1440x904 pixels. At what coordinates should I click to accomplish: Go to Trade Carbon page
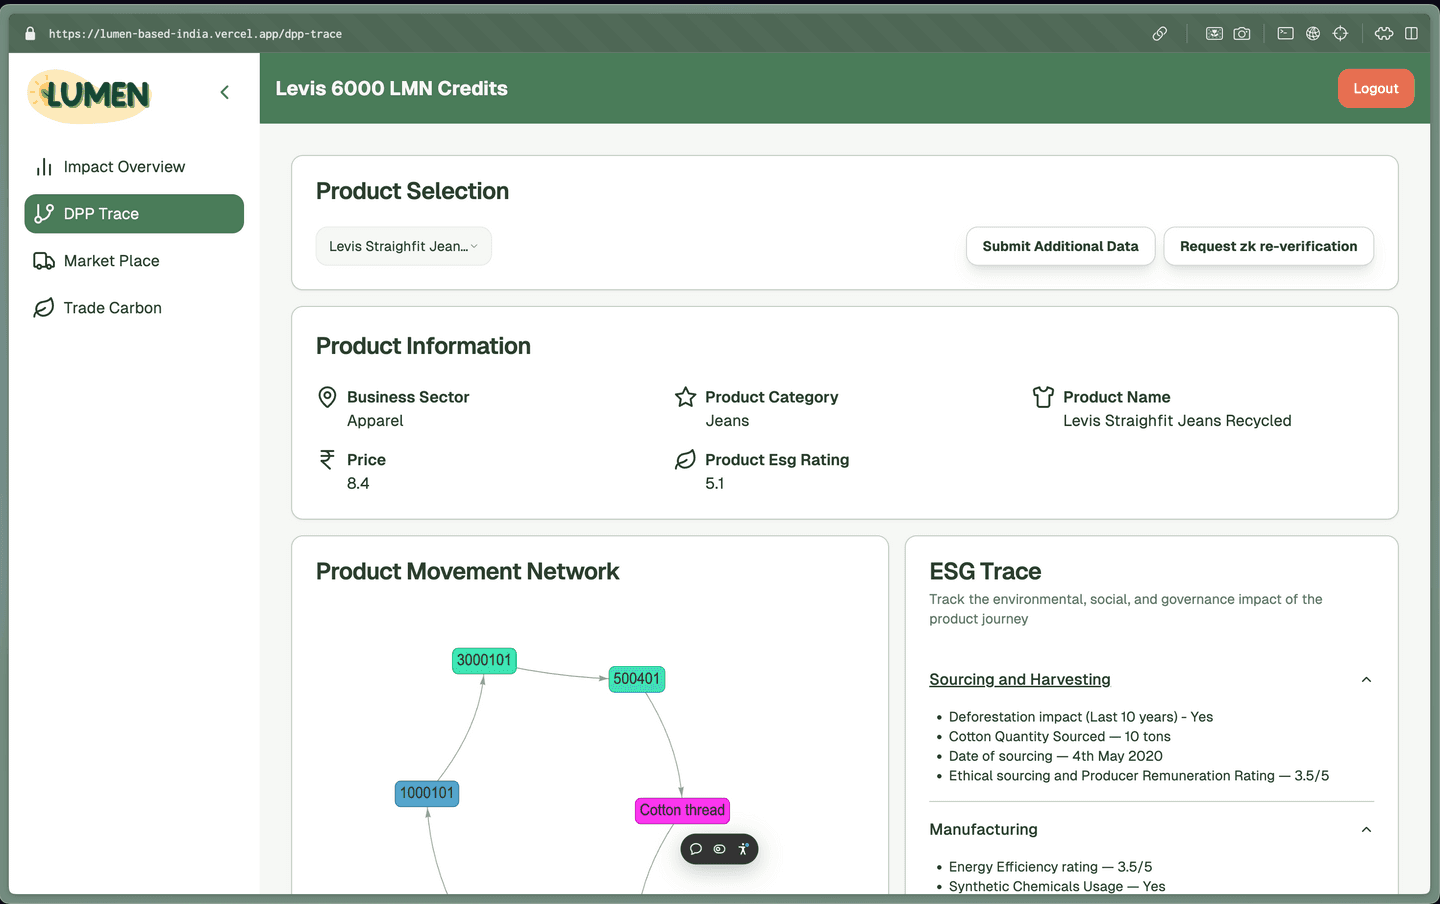click(134, 308)
